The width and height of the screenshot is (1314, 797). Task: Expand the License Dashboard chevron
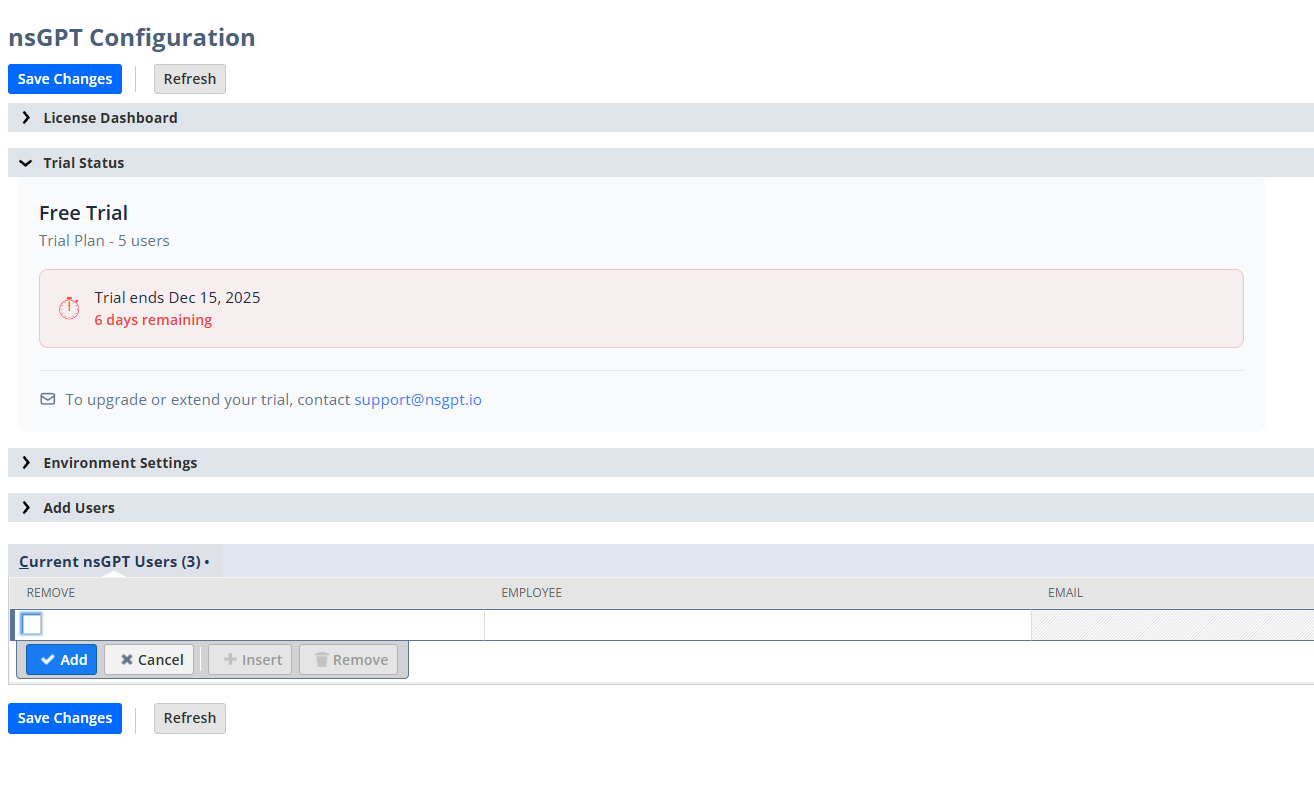[x=26, y=118]
